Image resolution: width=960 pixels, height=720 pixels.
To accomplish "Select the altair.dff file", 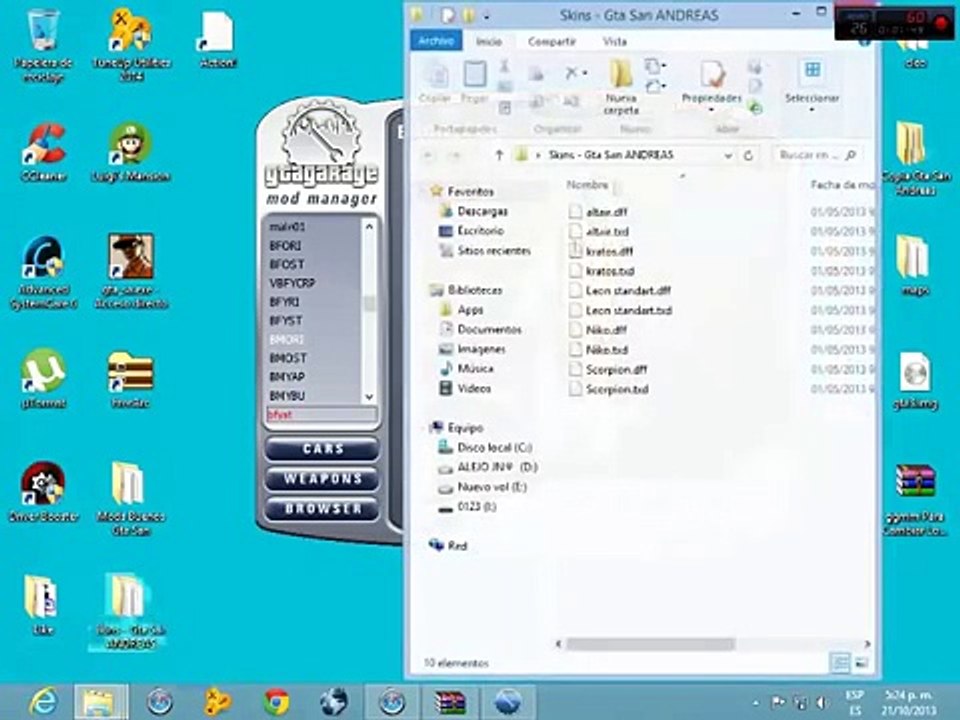I will pyautogui.click(x=606, y=212).
